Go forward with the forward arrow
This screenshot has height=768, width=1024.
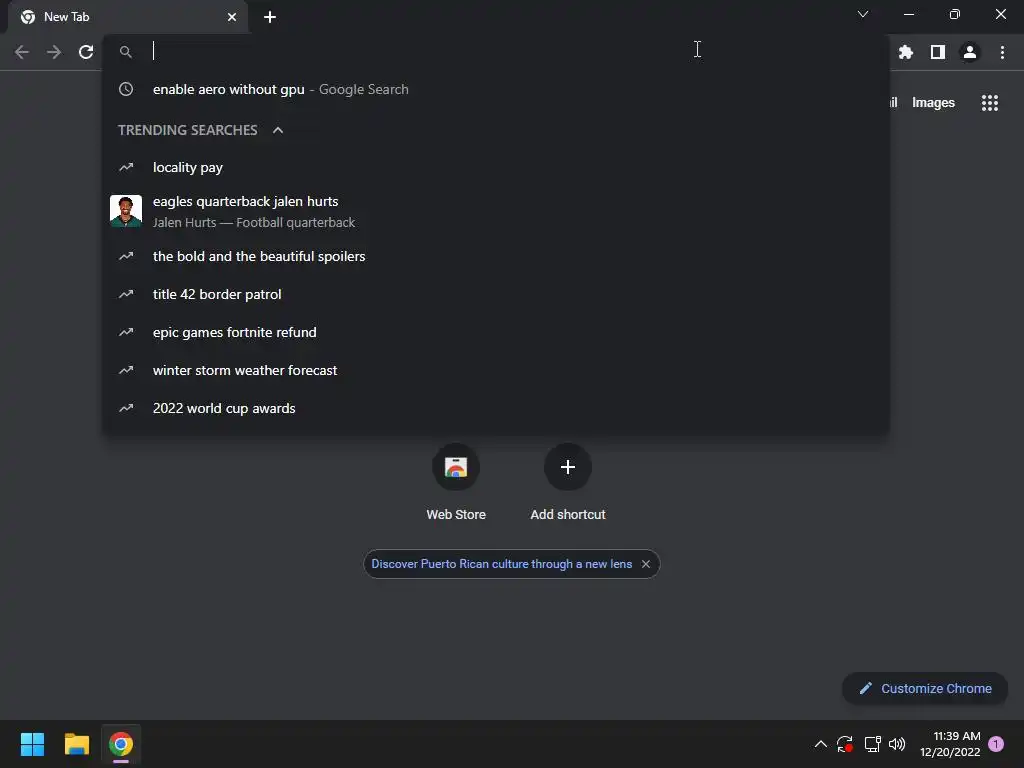coord(54,52)
